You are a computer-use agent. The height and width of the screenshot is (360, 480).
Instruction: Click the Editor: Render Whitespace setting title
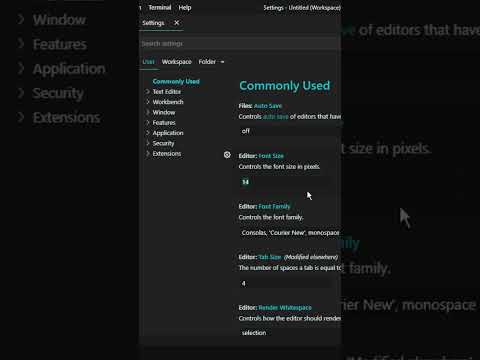point(275,308)
